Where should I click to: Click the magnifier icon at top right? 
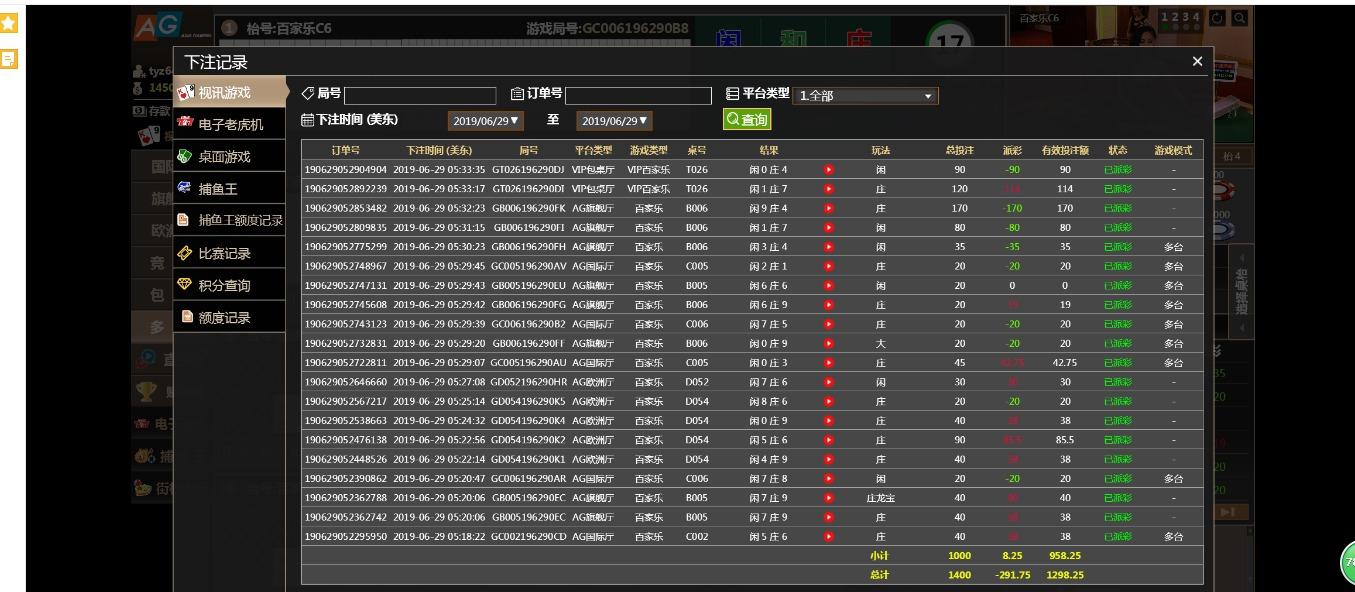pos(1240,18)
